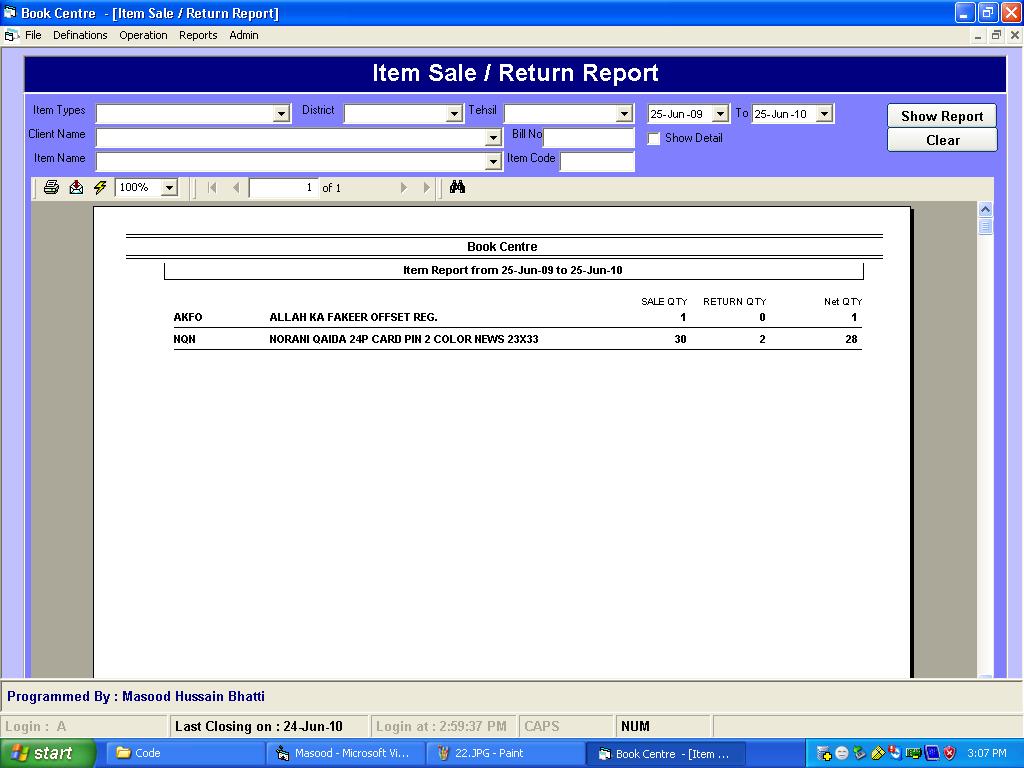Screen dimensions: 1024x768
Task: Click the Bill No input field
Action: click(588, 137)
